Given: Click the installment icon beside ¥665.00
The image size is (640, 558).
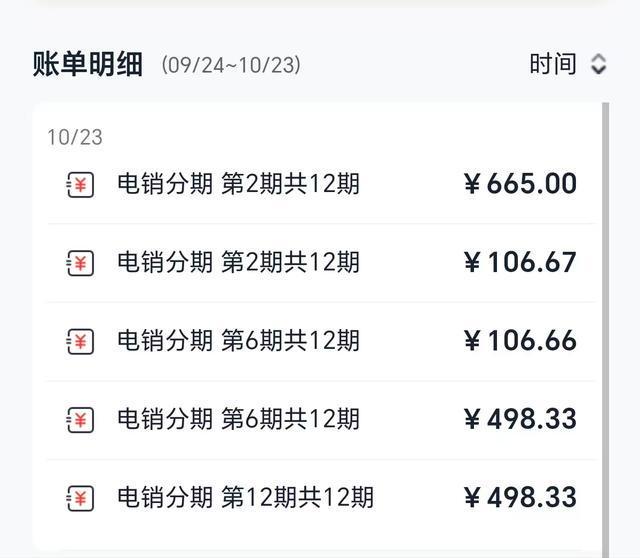Looking at the screenshot, I should point(81,185).
